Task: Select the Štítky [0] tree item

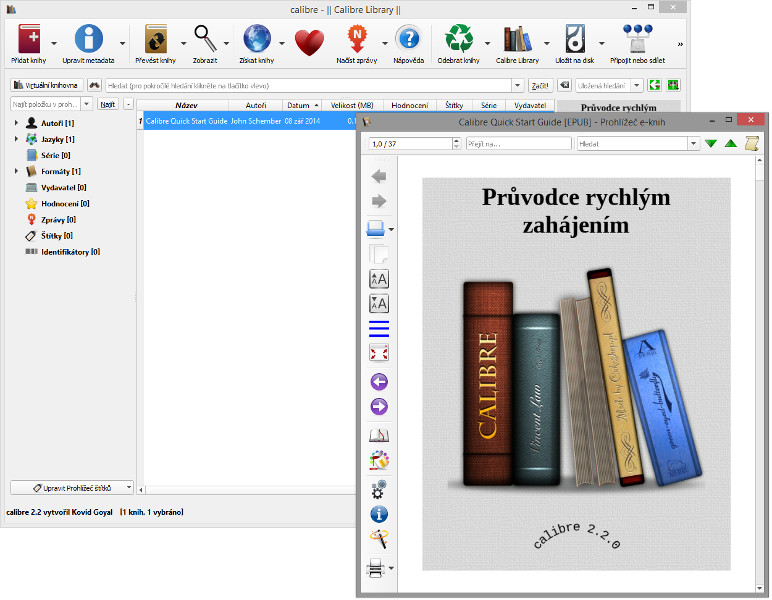Action: click(57, 235)
